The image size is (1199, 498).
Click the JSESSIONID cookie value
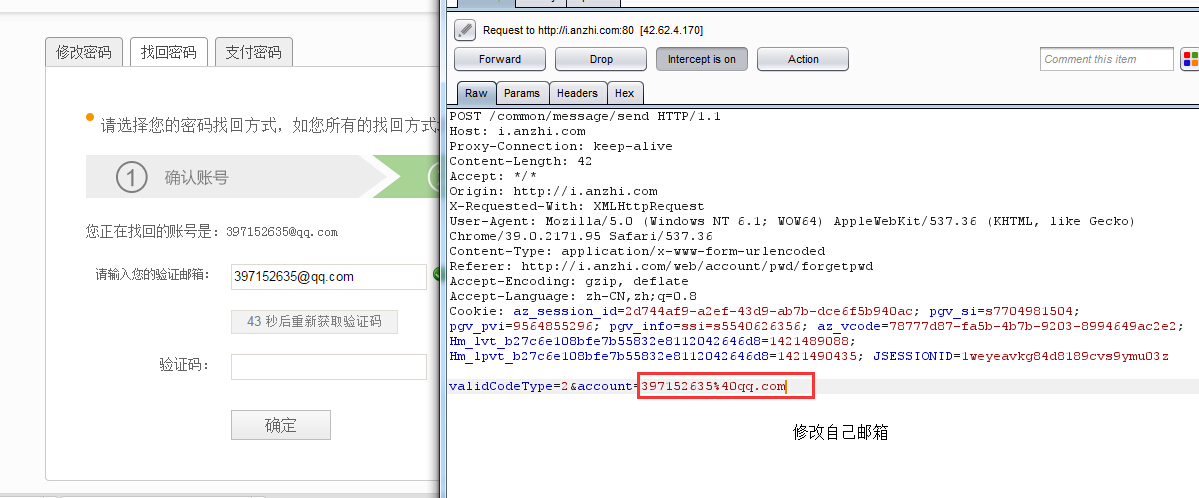click(1065, 356)
